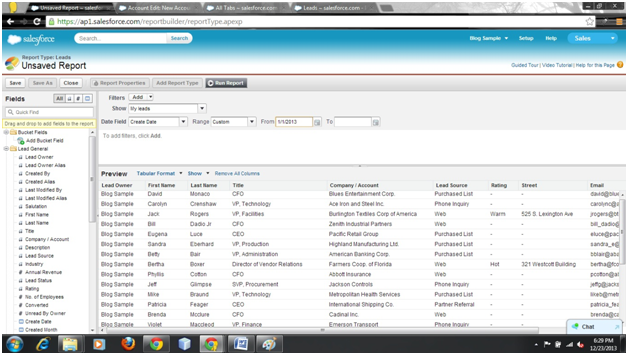
Task: Open Paint from the taskbar
Action: 269,344
